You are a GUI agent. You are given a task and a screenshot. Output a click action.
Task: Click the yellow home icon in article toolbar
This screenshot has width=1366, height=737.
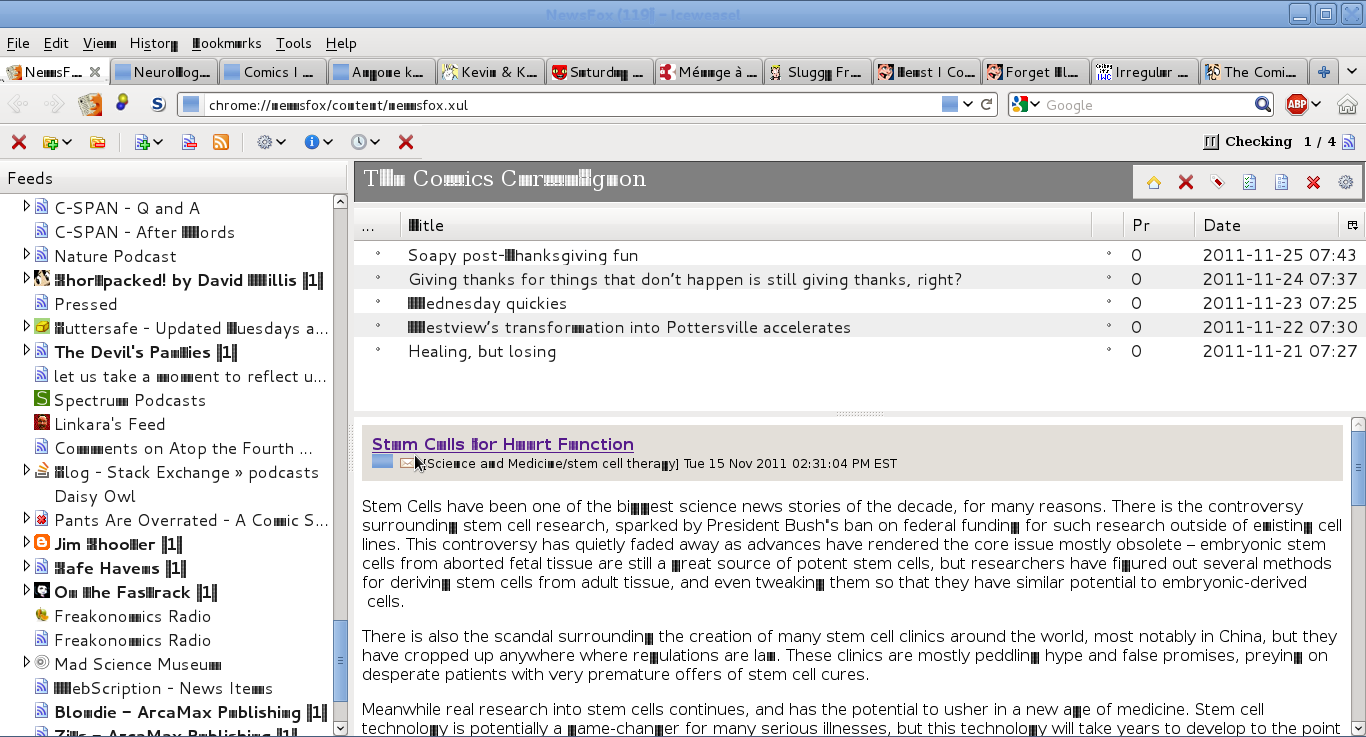coord(1154,182)
